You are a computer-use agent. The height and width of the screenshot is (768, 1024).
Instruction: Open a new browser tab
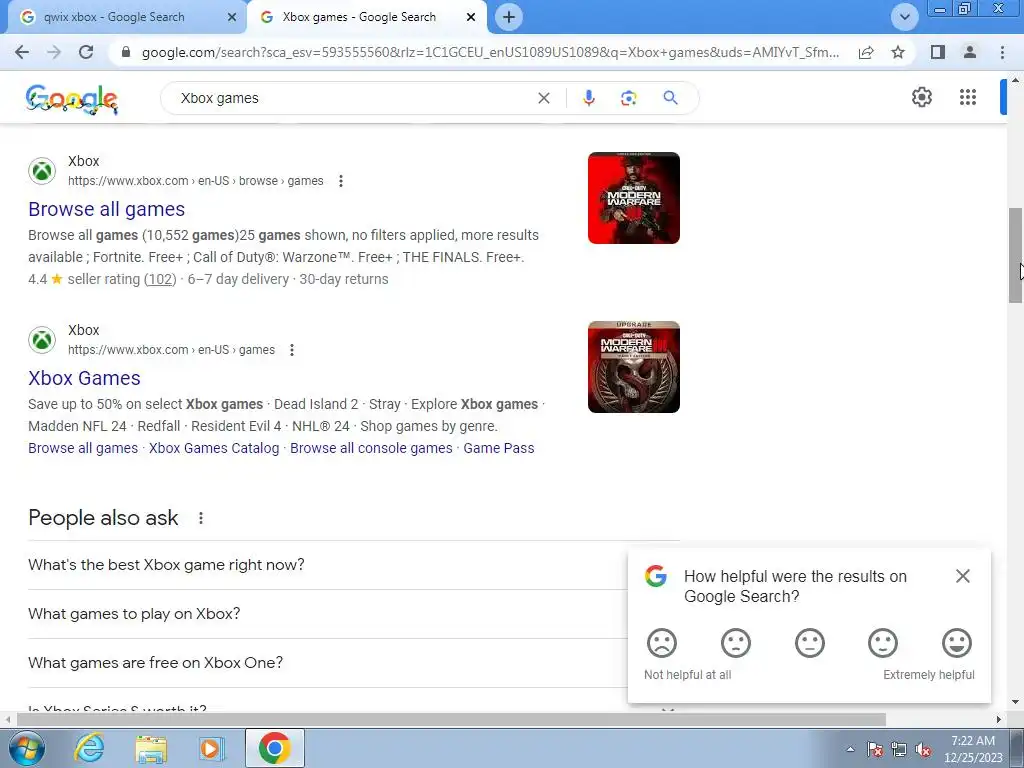509,17
